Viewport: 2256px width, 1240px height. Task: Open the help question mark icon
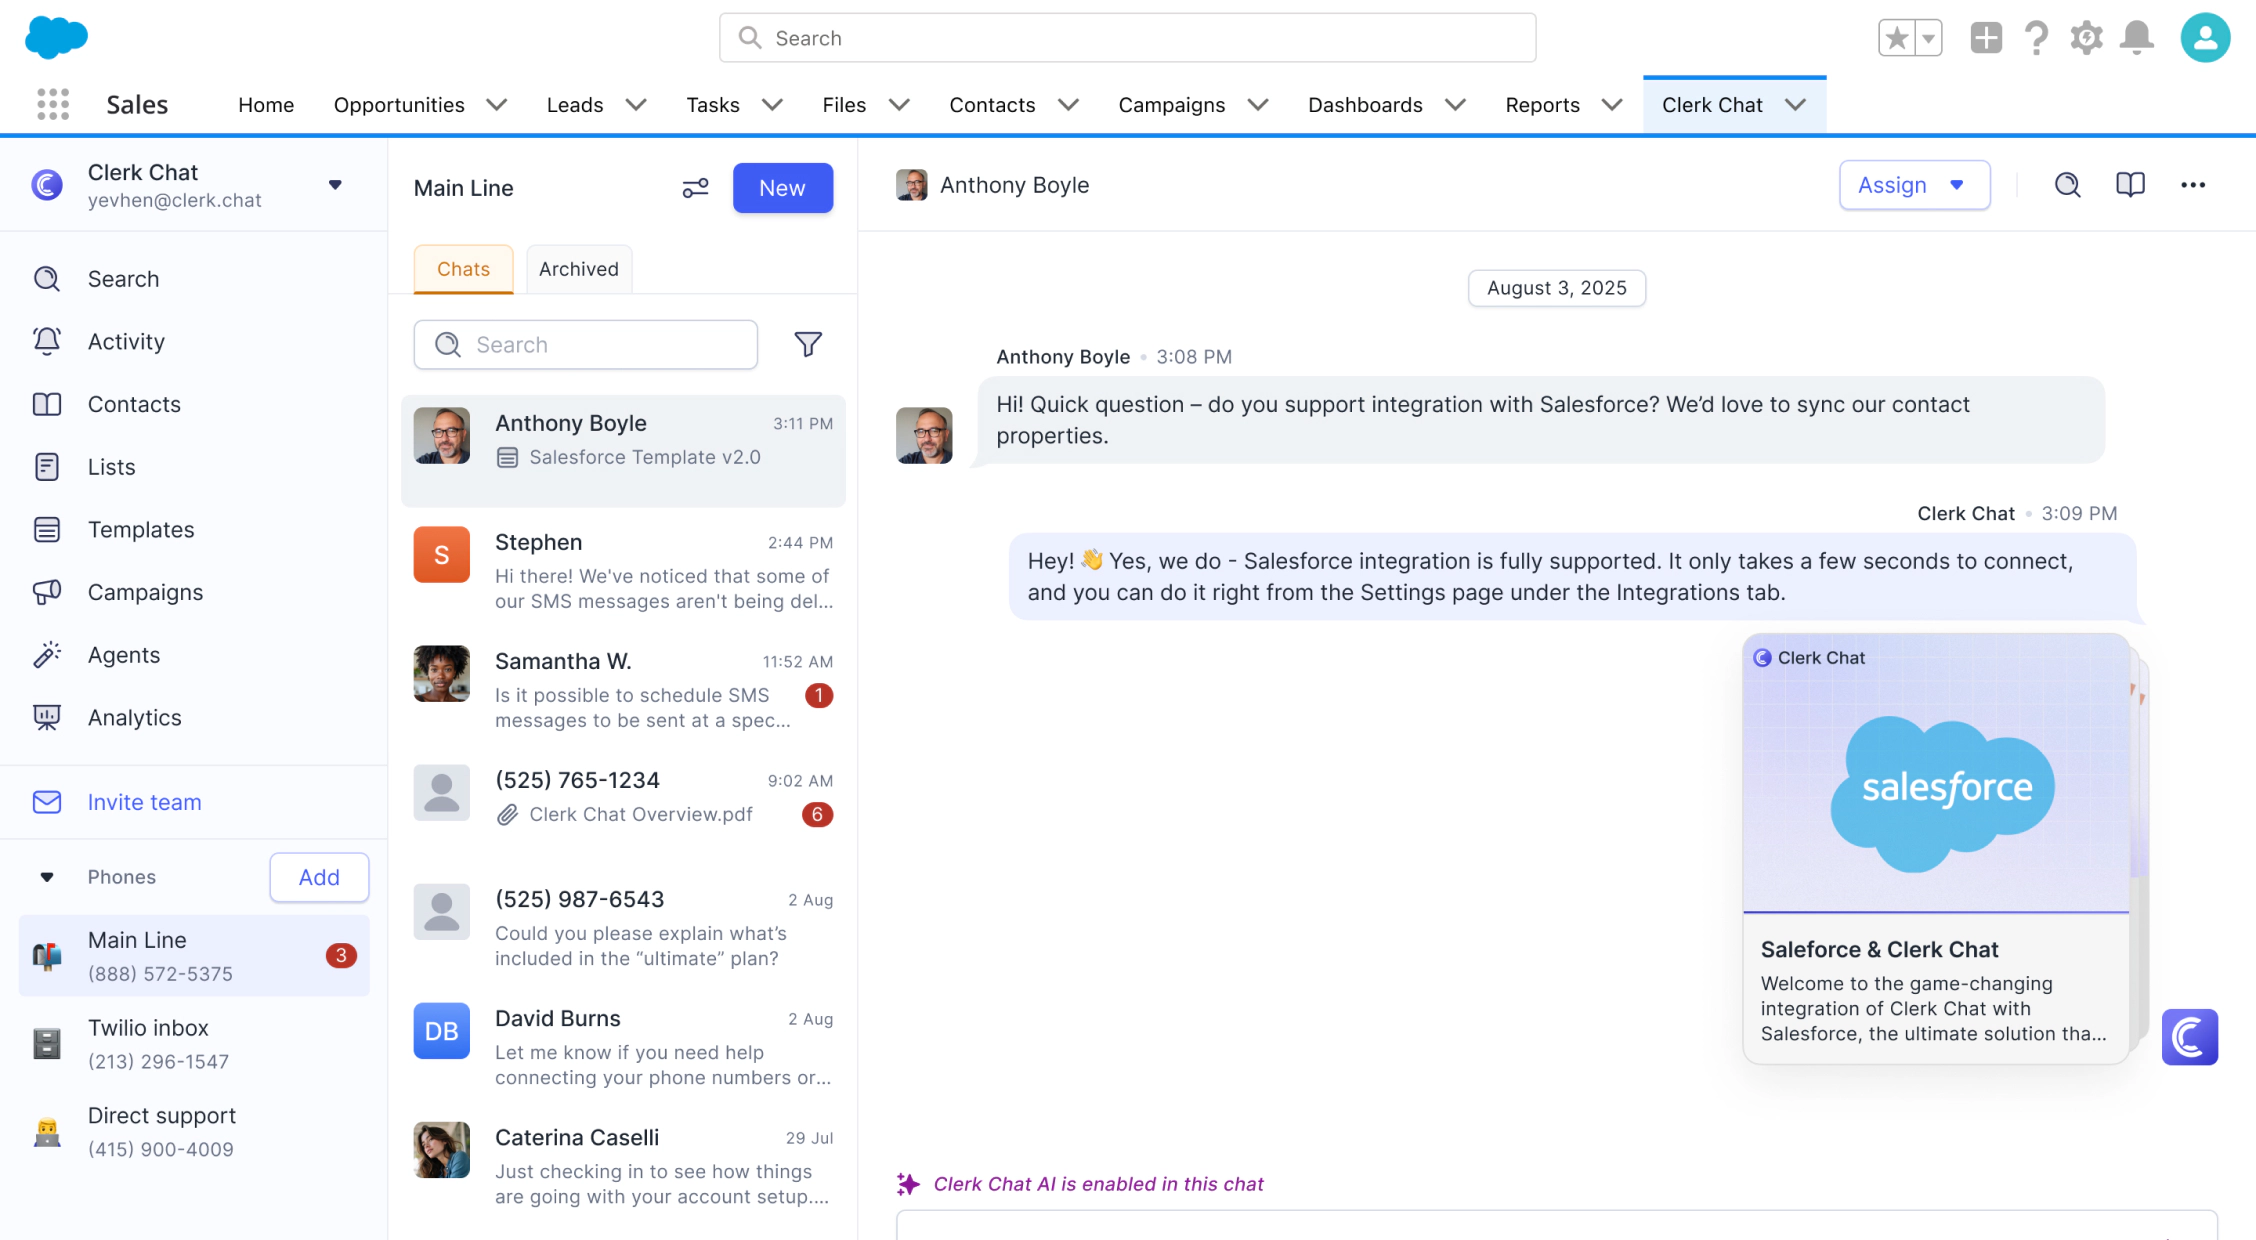point(2036,38)
